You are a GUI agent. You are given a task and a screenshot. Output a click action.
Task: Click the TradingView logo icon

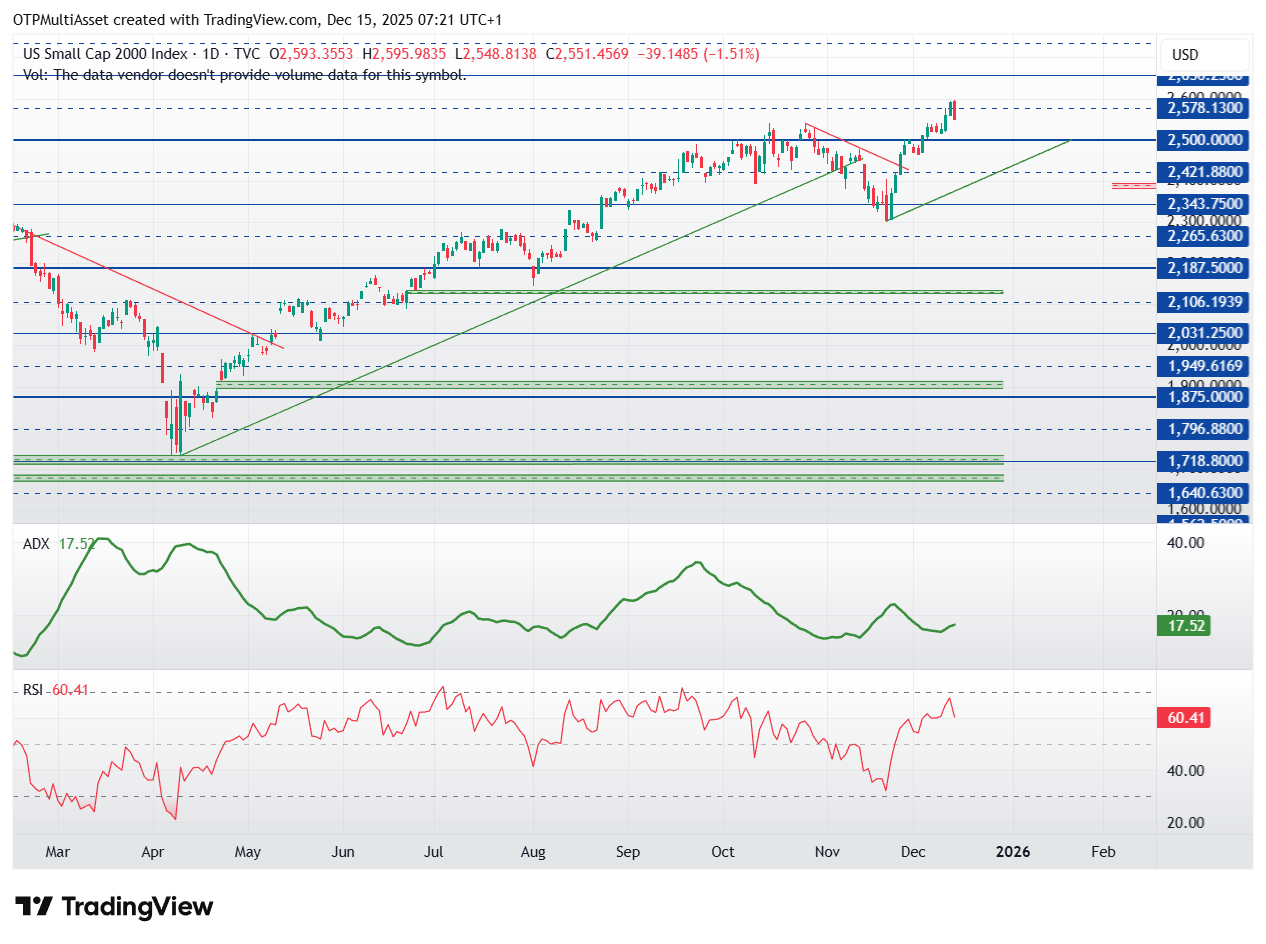pyautogui.click(x=34, y=907)
